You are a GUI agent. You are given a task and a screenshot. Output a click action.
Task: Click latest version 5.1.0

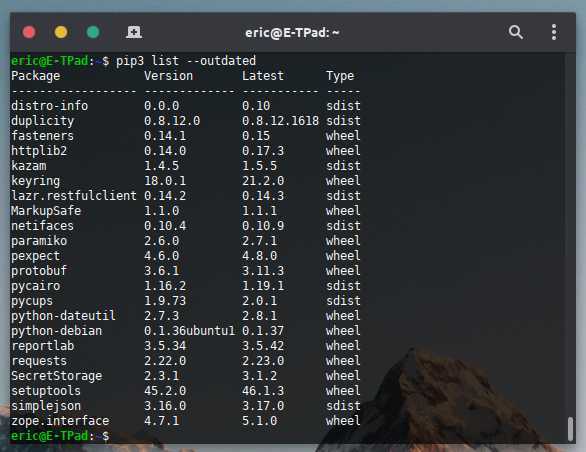260,421
